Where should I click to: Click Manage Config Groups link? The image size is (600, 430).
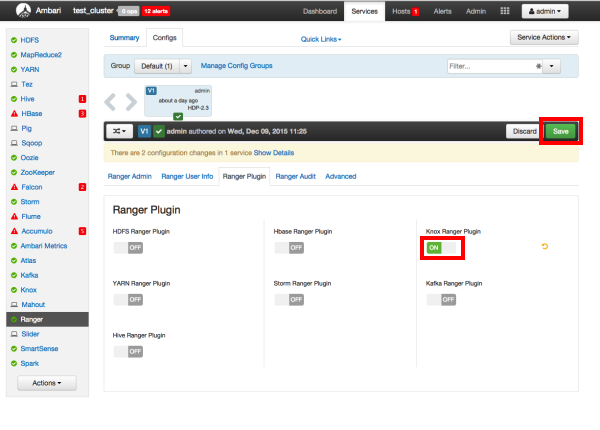tap(236, 66)
